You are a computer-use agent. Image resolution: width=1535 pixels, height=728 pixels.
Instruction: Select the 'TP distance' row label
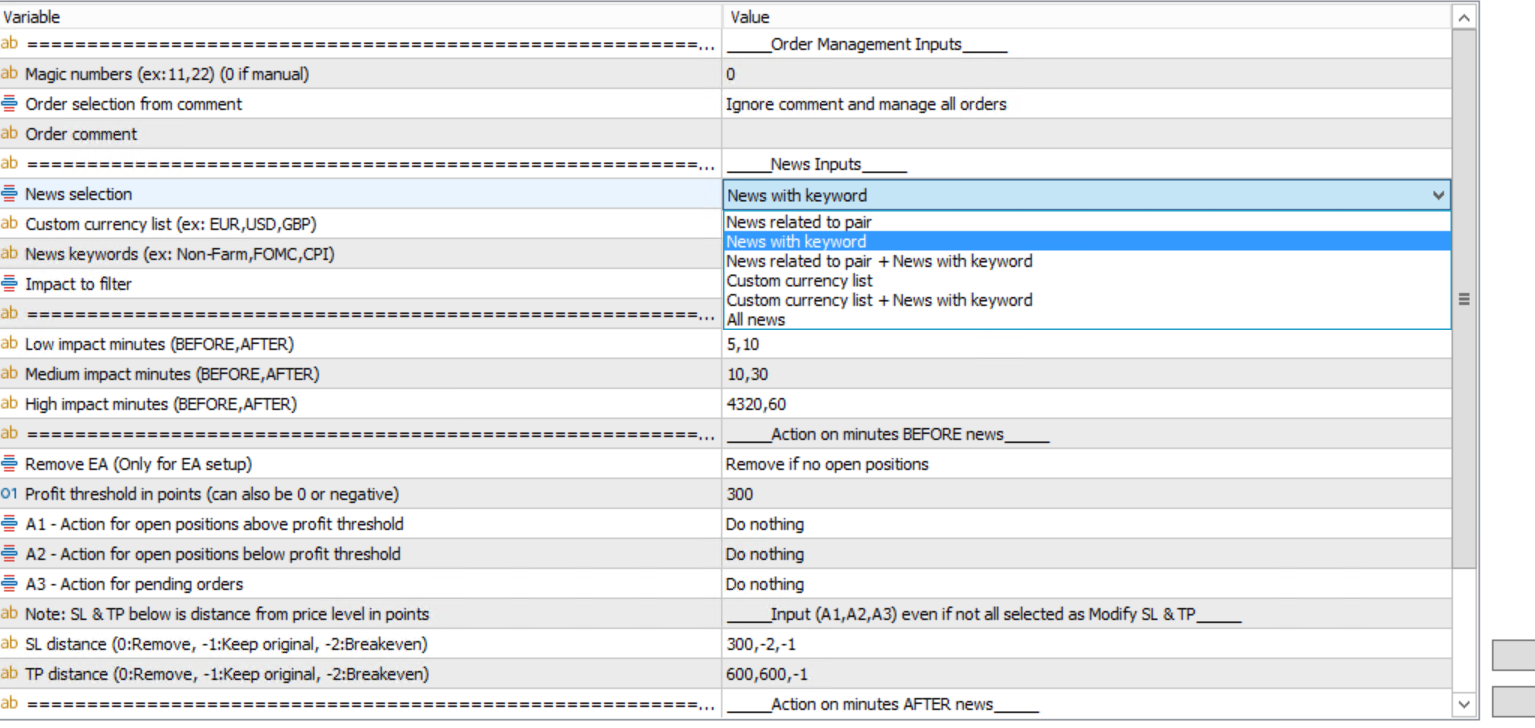click(227, 674)
